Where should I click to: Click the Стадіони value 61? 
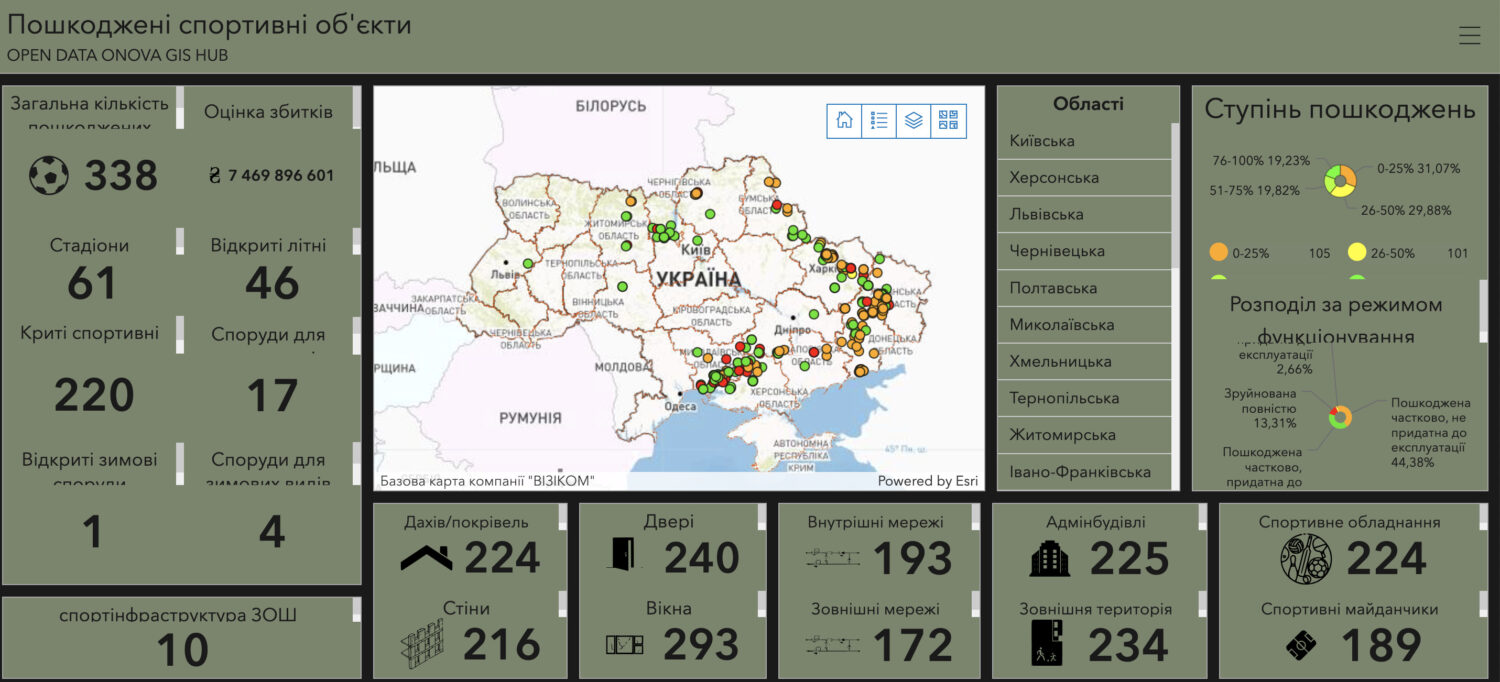point(92,284)
